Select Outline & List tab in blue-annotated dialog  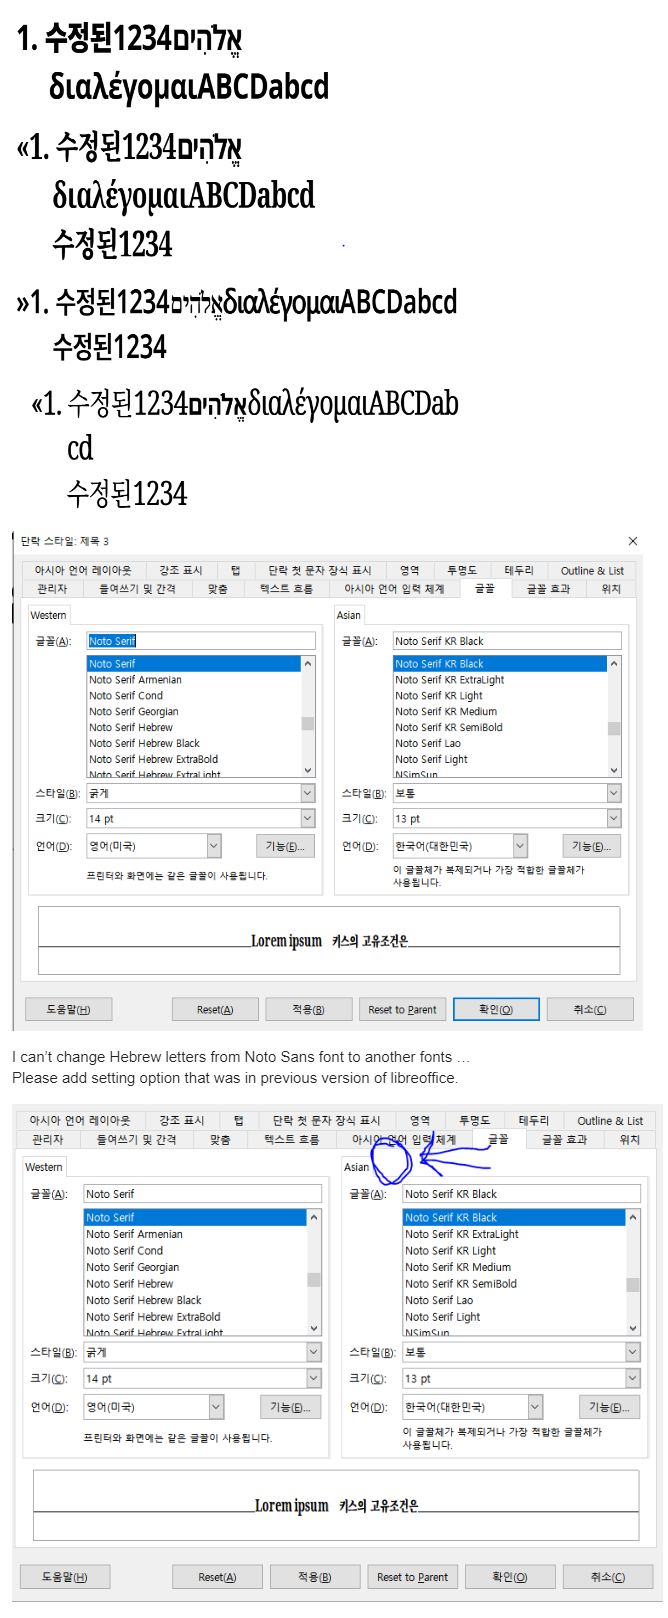point(609,1121)
